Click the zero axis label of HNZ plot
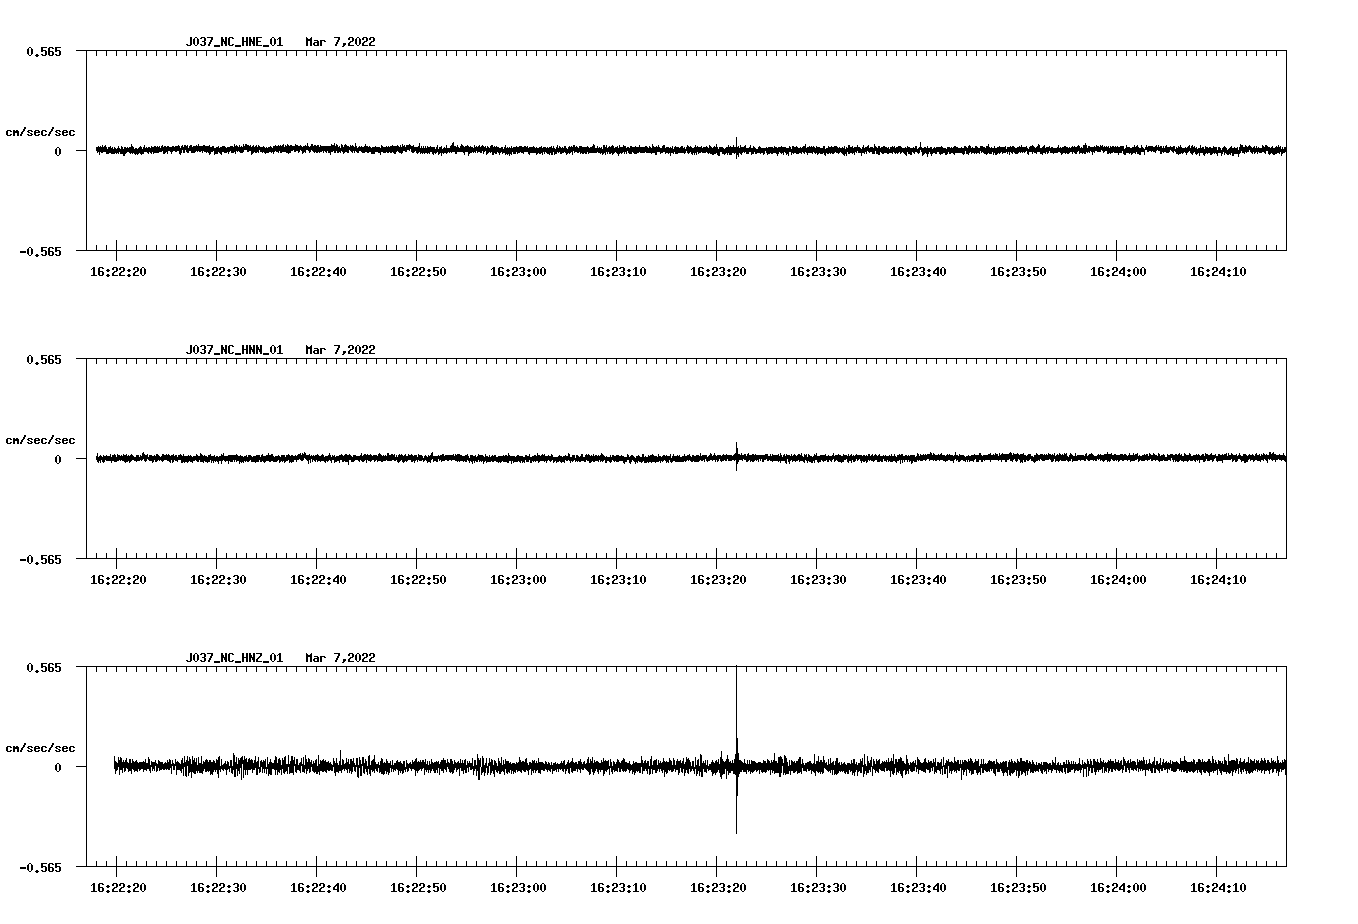Image resolution: width=1358 pixels, height=924 pixels. click(x=58, y=767)
